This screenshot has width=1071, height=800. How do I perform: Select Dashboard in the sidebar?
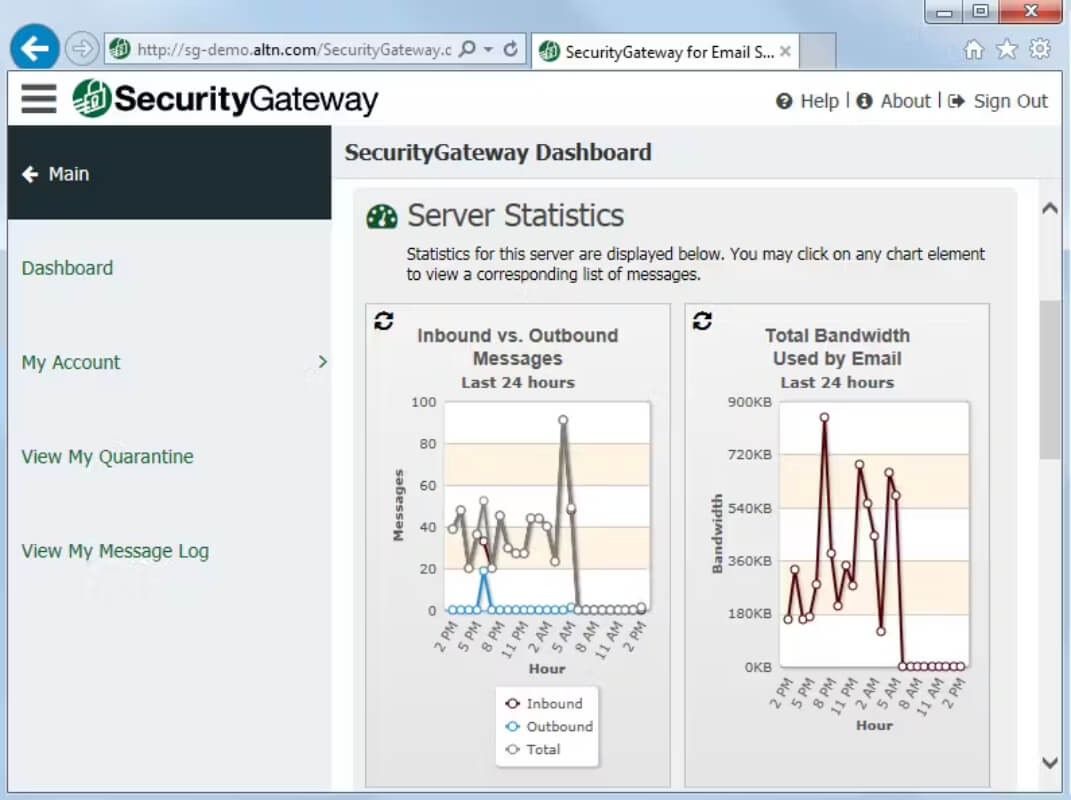[x=67, y=268]
